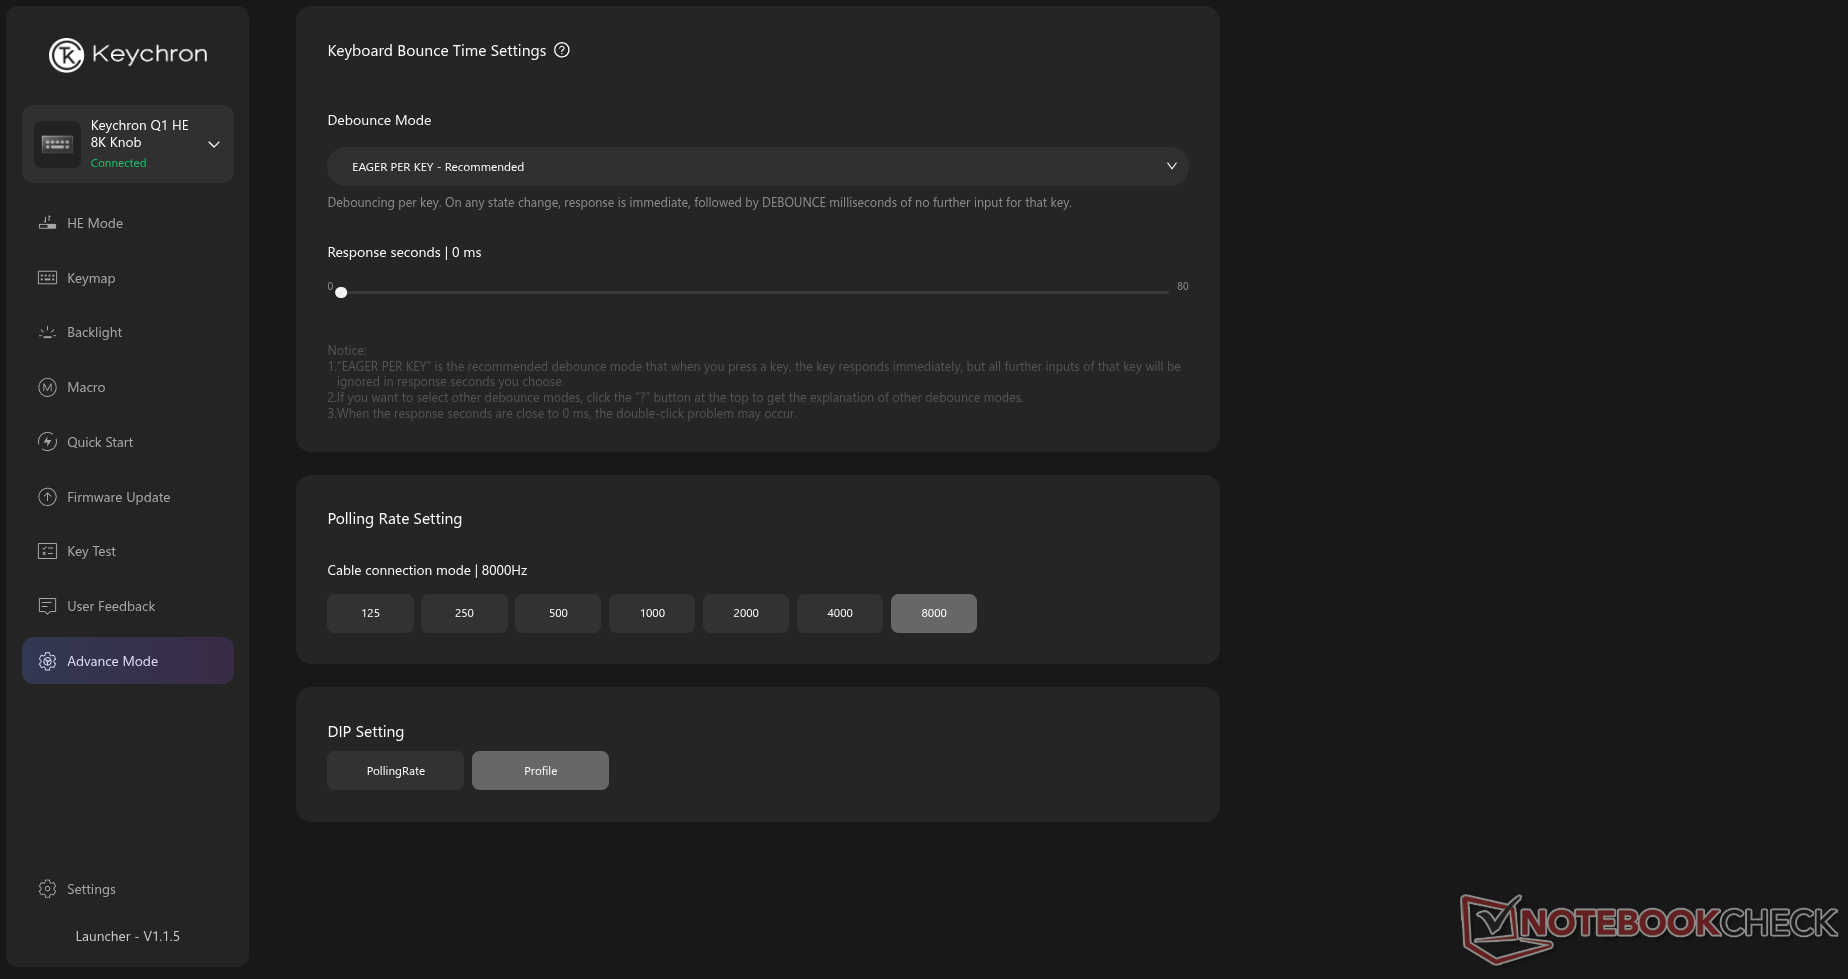Click the 8000 Hz polling rate button
The image size is (1848, 979).
pyautogui.click(x=934, y=613)
